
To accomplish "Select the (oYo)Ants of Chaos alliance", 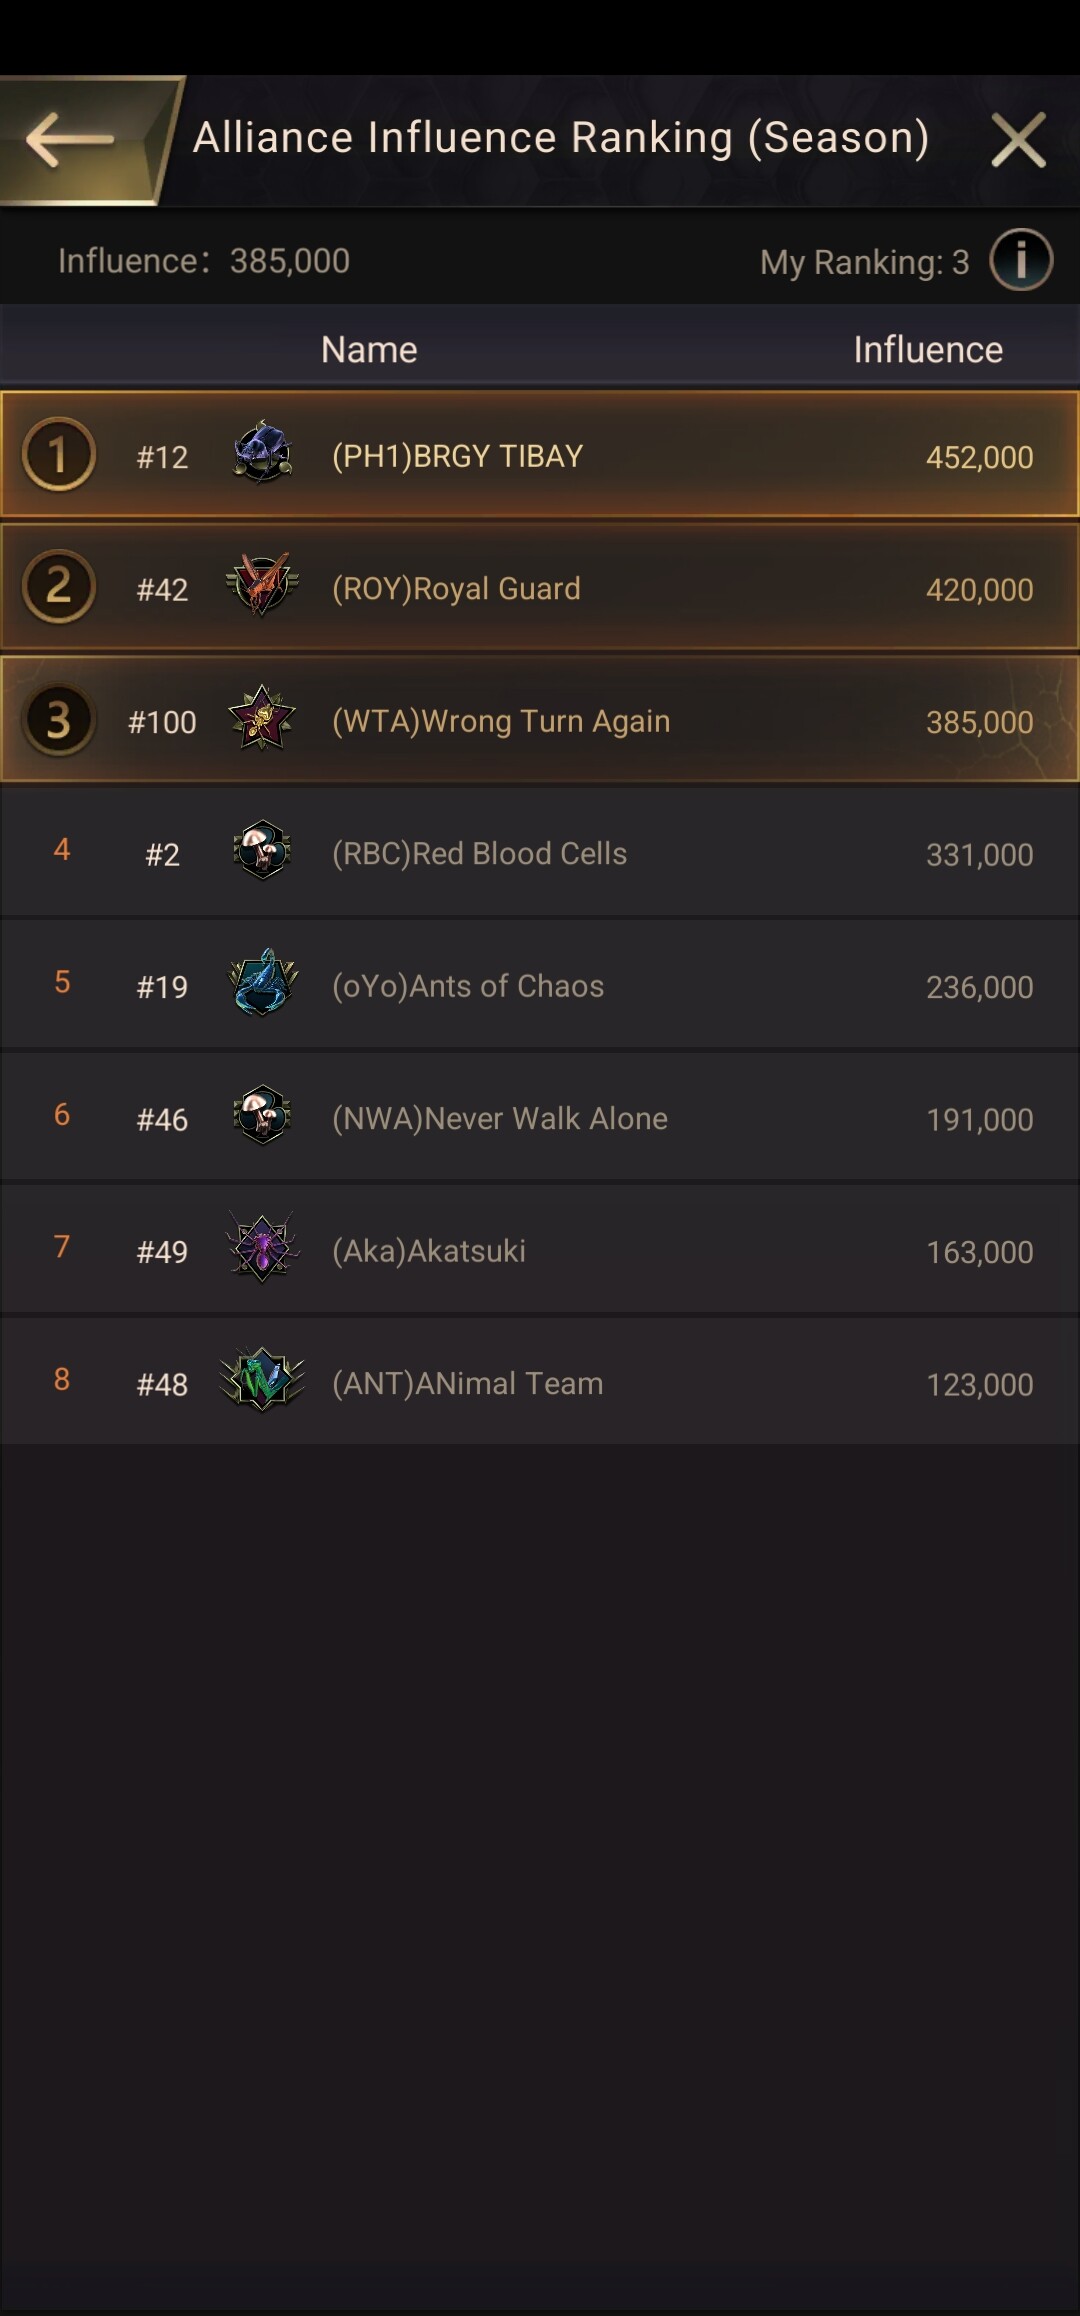I will coord(468,986).
